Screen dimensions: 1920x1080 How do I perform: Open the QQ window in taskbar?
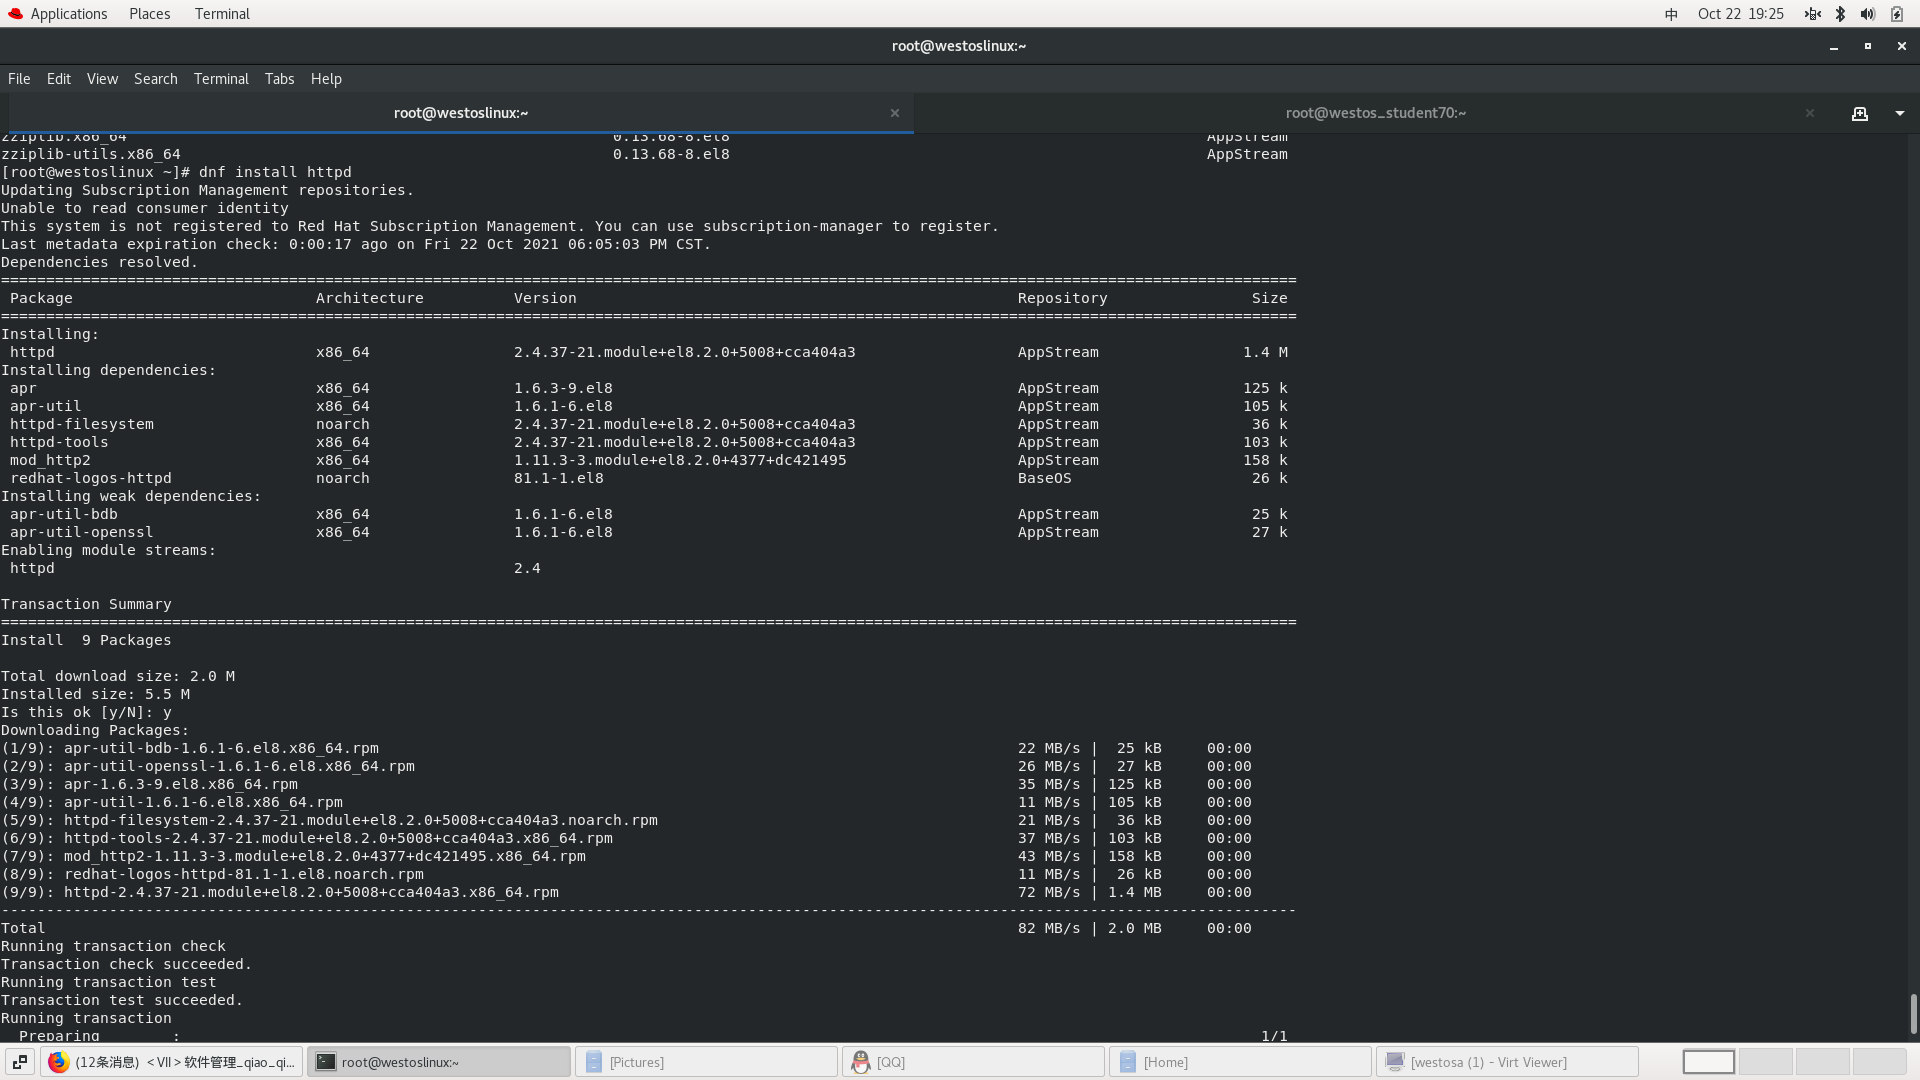tap(973, 1062)
